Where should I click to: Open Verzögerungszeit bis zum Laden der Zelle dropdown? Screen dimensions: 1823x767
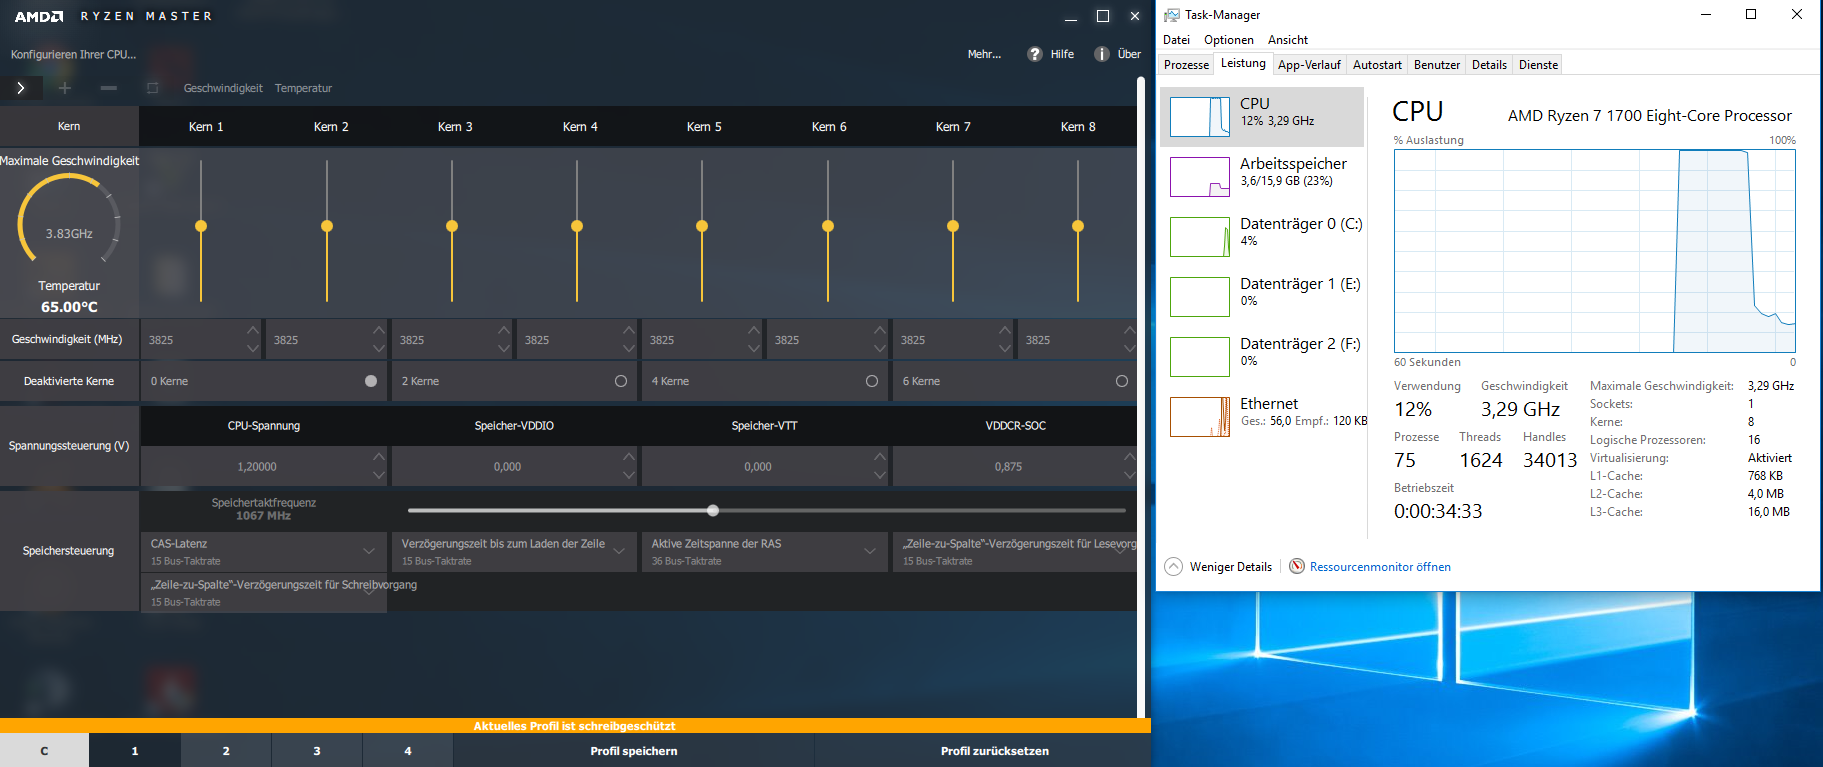coord(514,552)
